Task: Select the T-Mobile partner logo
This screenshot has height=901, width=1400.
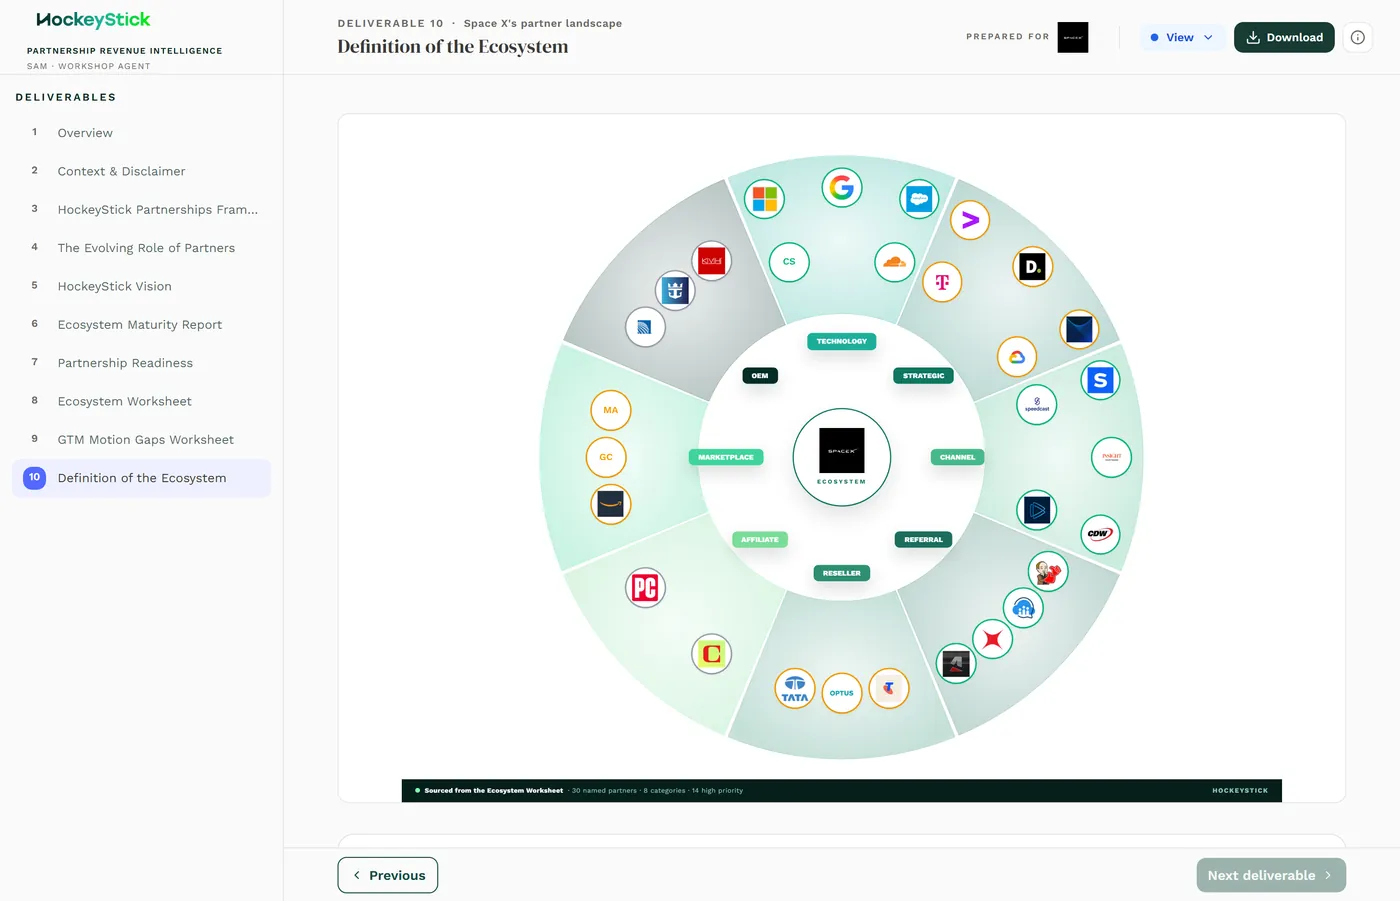Action: coord(942,282)
